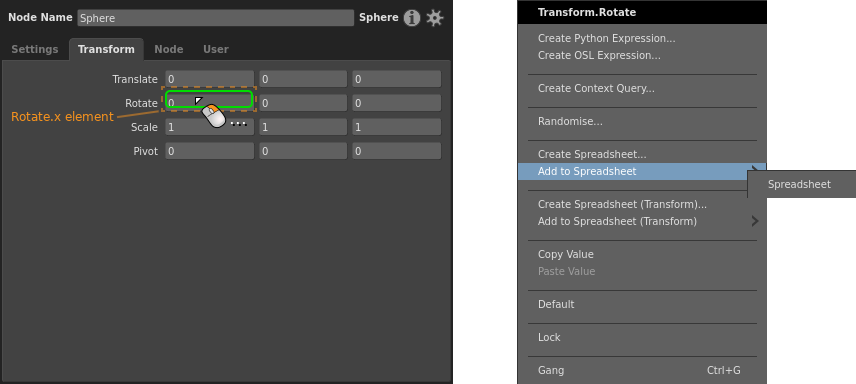The image size is (856, 384).
Task: Click the Pivot Y field
Action: point(303,151)
